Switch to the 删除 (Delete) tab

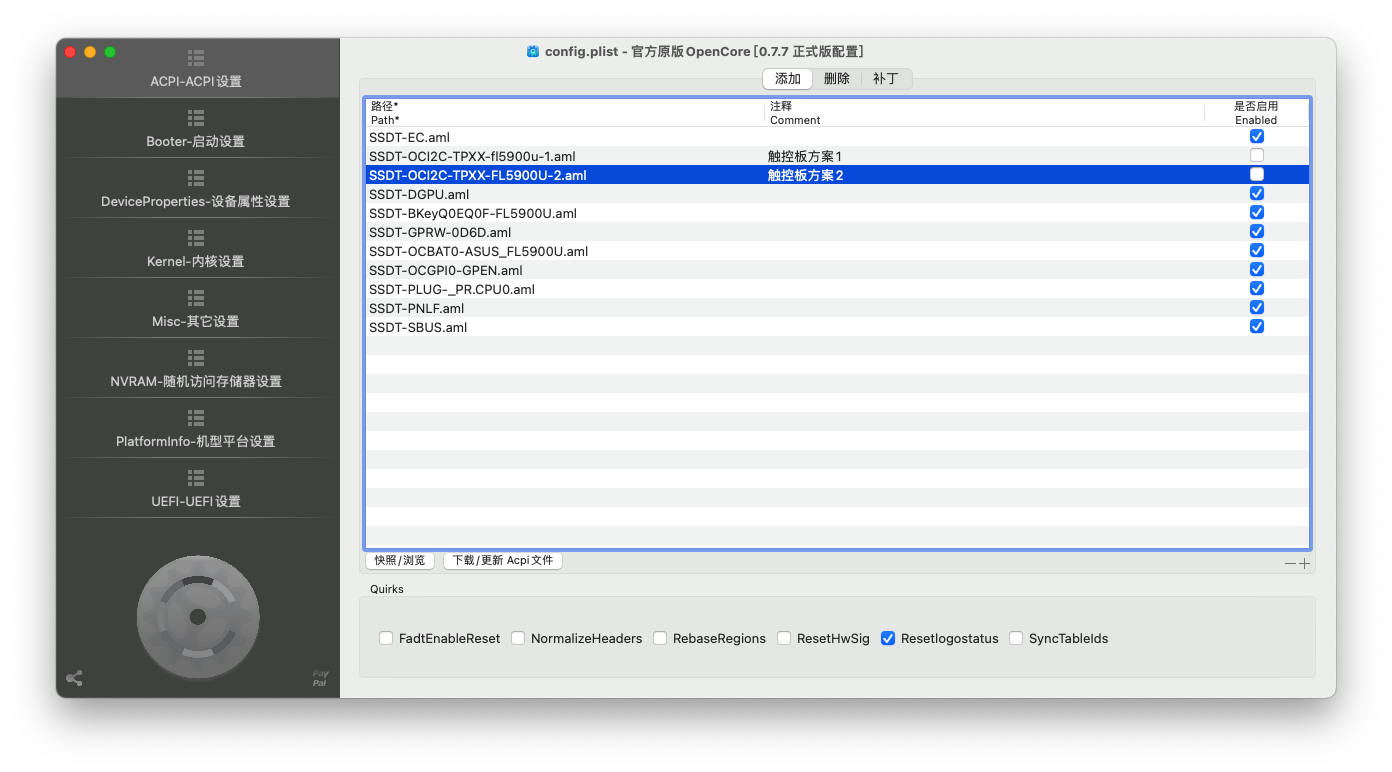(836, 79)
